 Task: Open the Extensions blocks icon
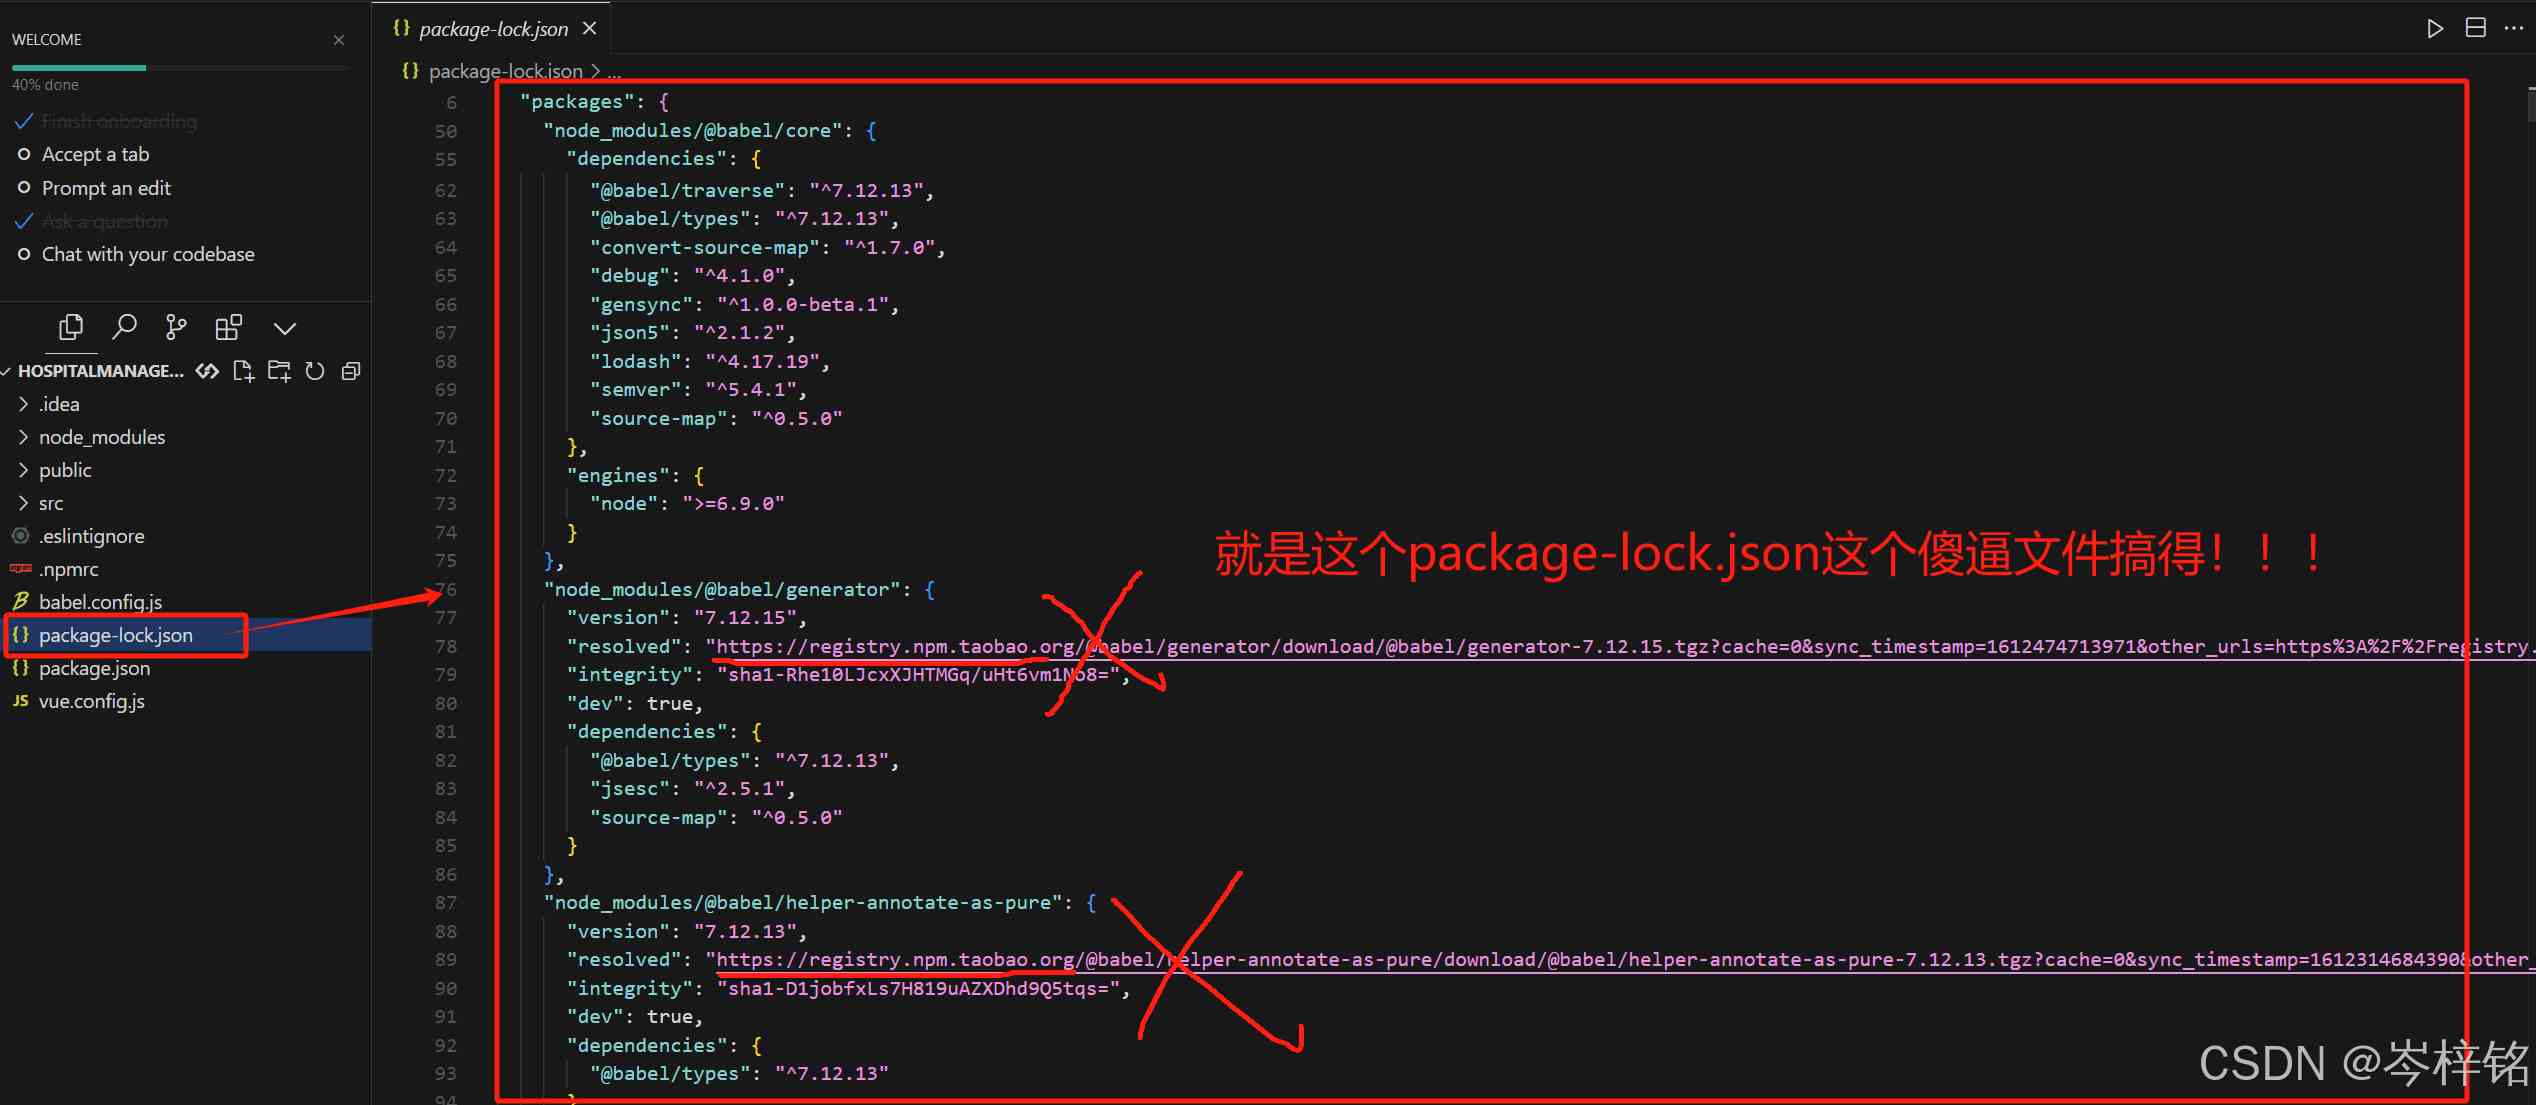point(228,327)
